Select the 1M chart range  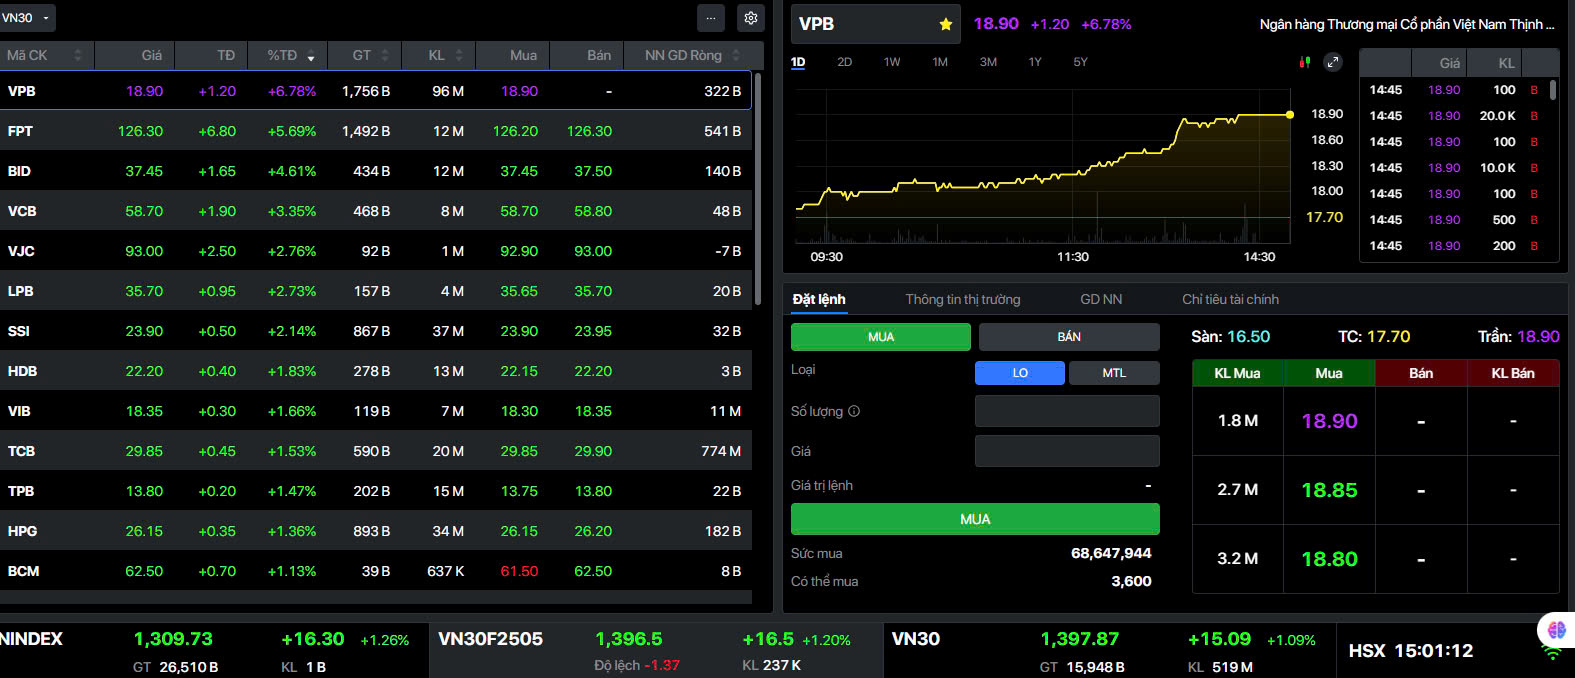[x=940, y=62]
